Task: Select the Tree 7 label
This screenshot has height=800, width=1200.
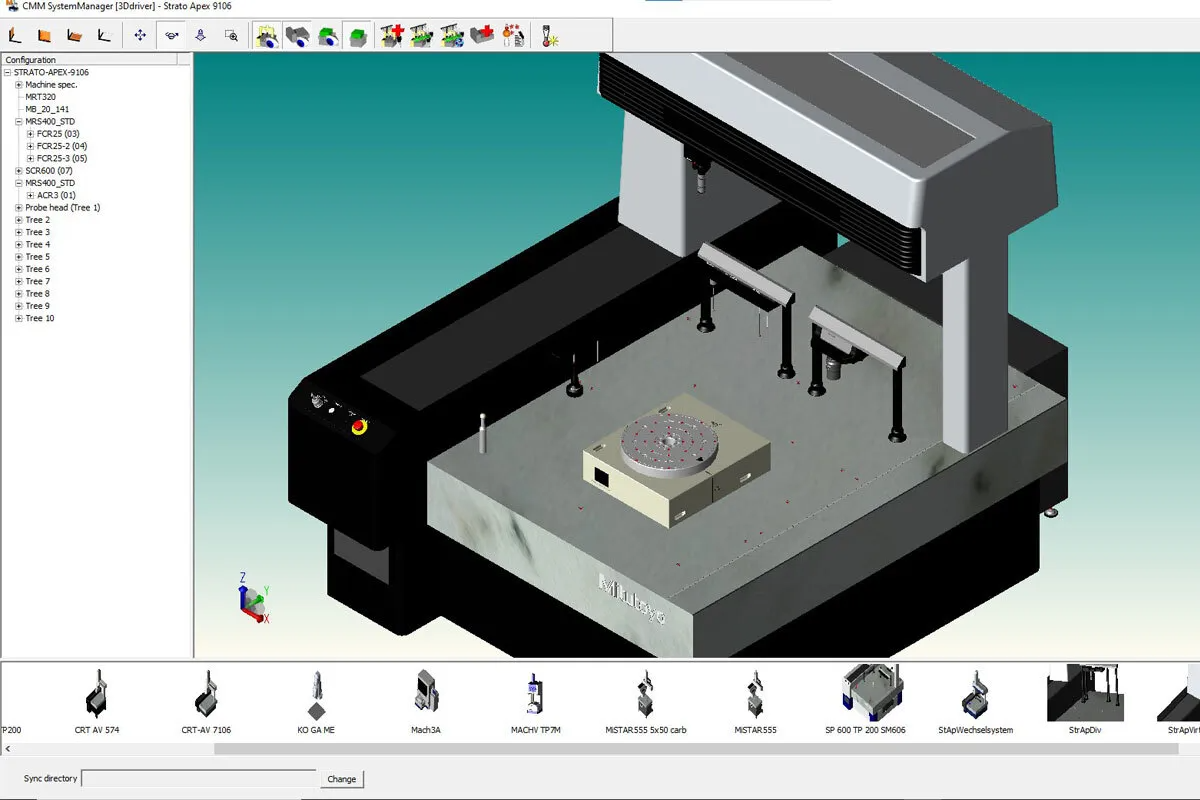Action: [37, 281]
